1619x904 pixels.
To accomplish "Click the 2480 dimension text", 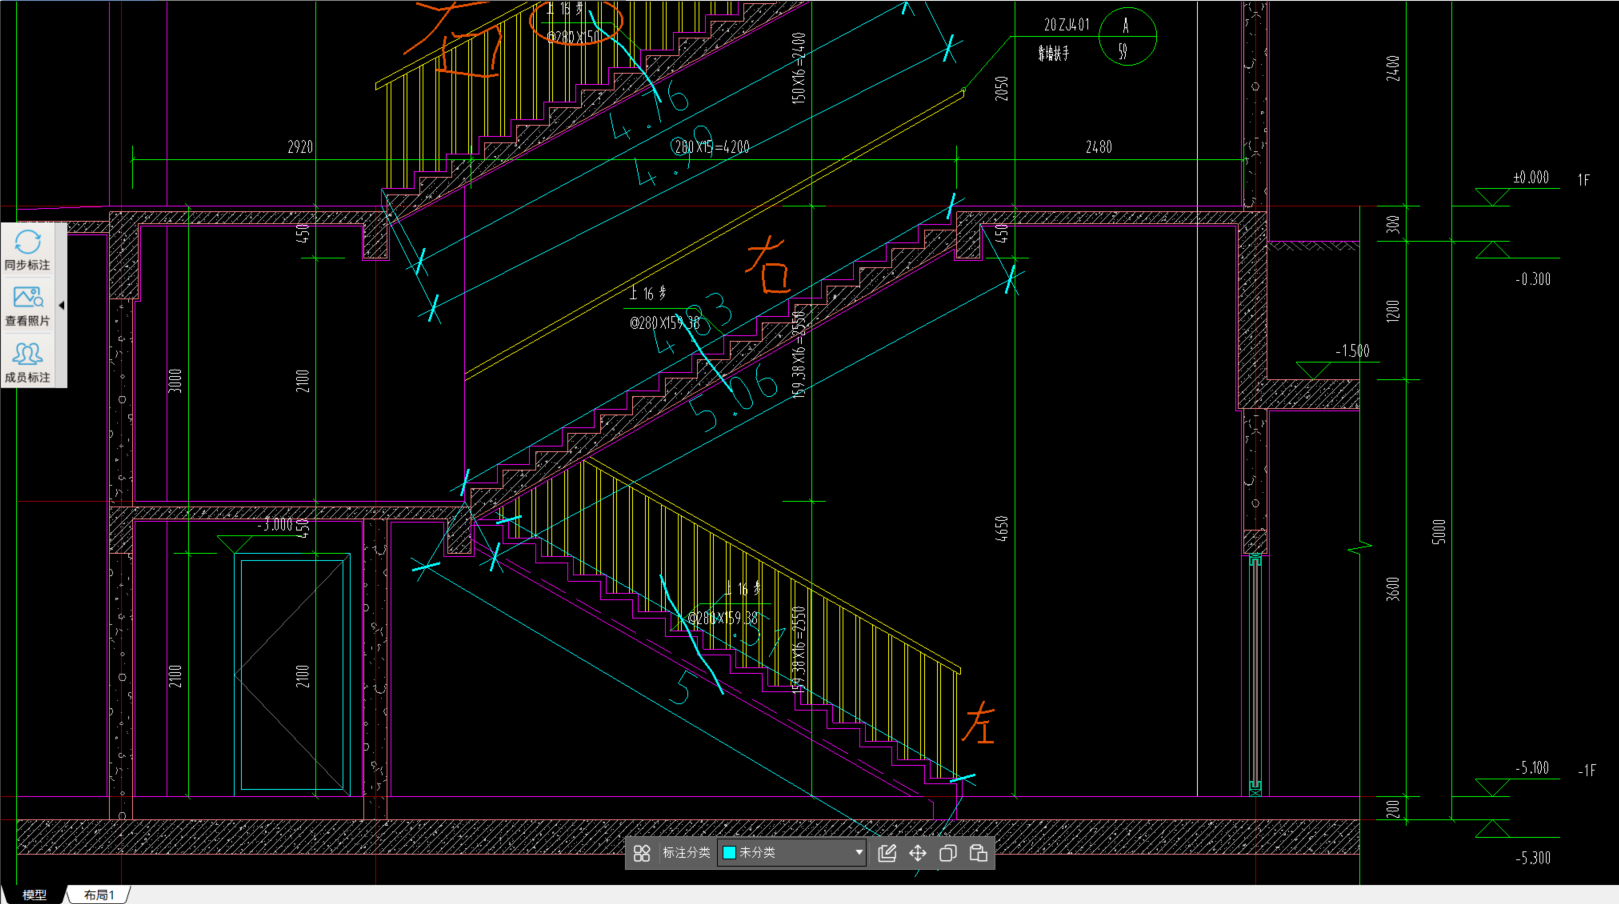I will [x=1099, y=147].
